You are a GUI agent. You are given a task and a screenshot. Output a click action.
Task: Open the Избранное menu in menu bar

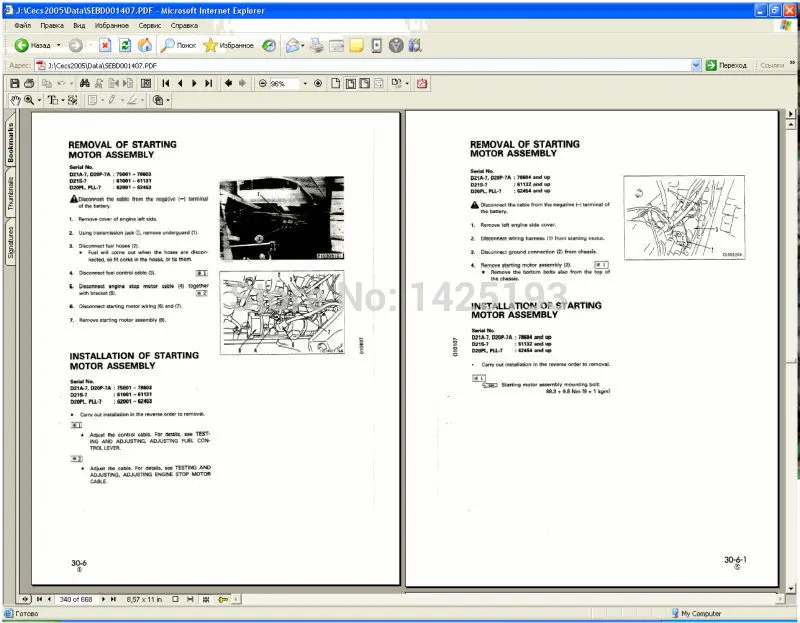tap(112, 25)
